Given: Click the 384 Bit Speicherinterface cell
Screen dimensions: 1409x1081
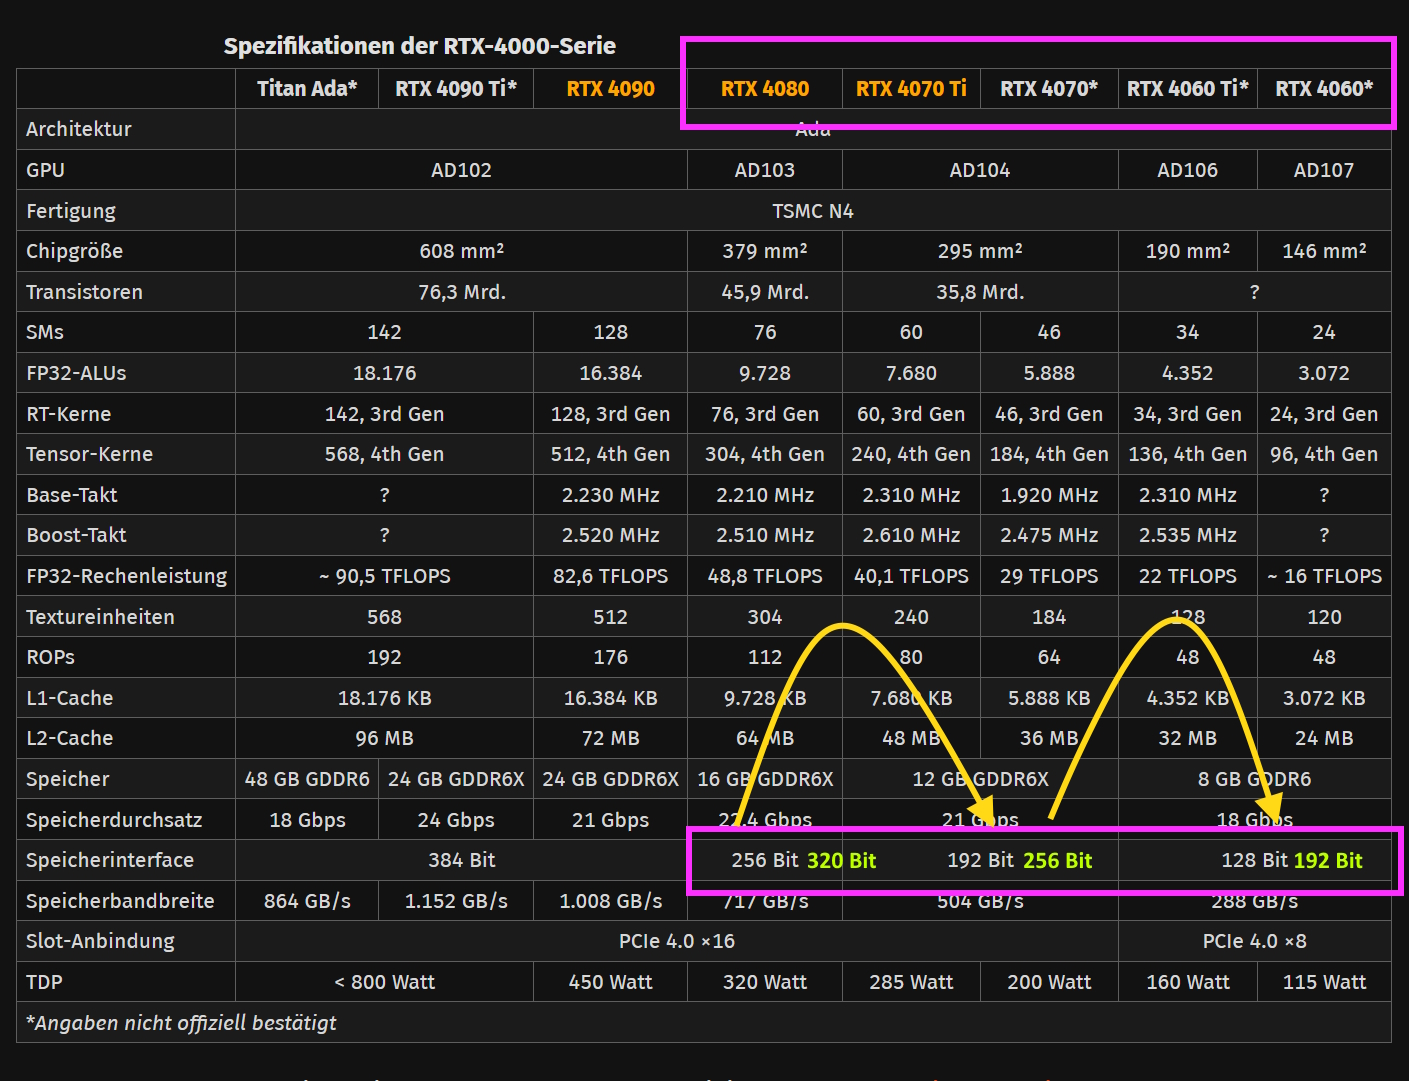Looking at the screenshot, I should (461, 860).
